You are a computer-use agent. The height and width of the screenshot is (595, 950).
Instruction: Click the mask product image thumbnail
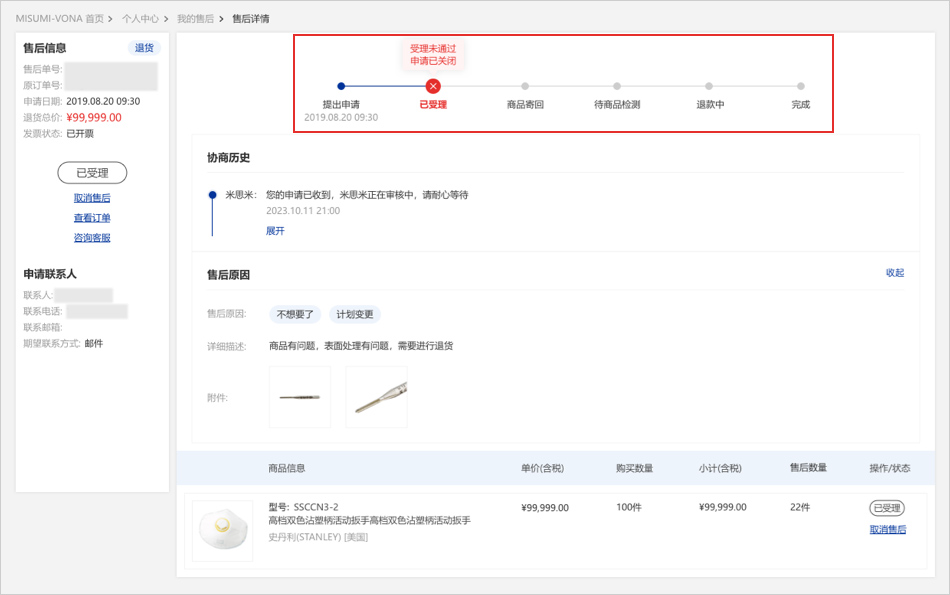(222, 530)
